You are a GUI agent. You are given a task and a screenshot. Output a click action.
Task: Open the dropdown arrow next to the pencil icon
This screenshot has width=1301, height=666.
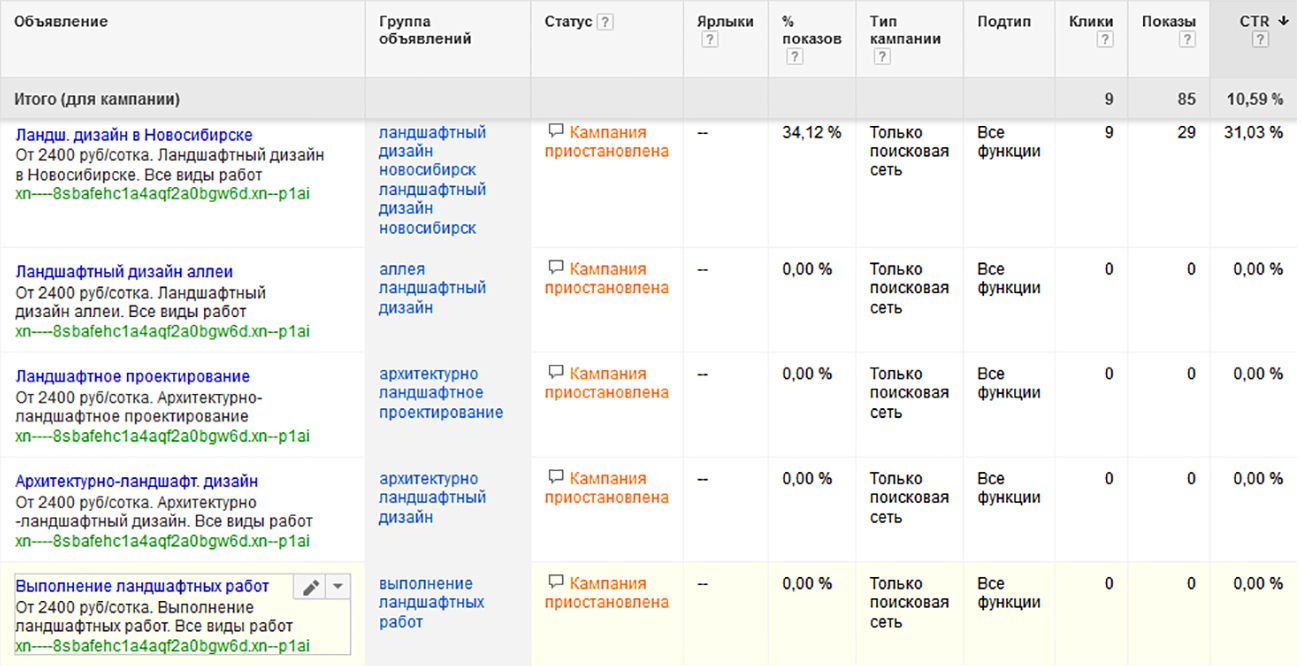(338, 588)
